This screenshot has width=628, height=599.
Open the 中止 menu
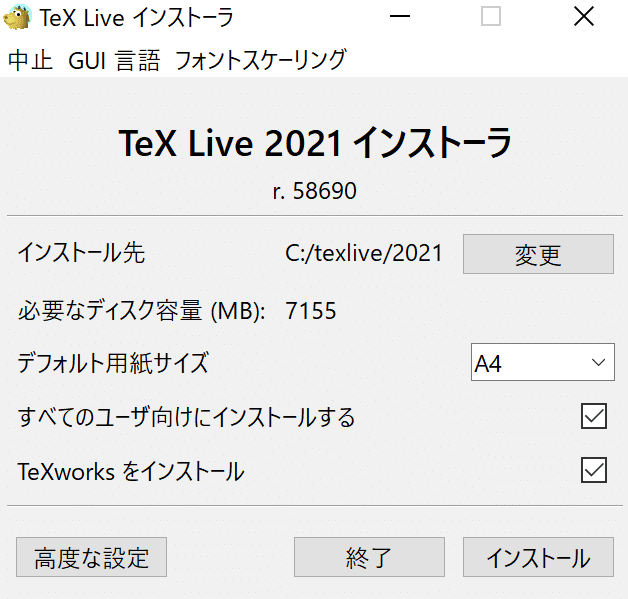30,61
